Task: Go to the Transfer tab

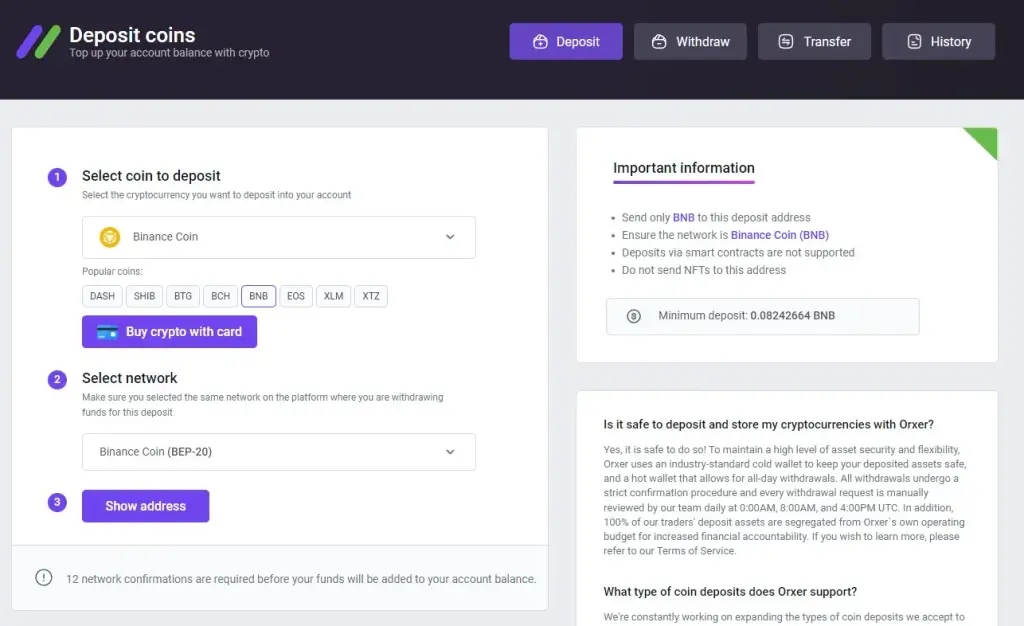Action: click(814, 42)
